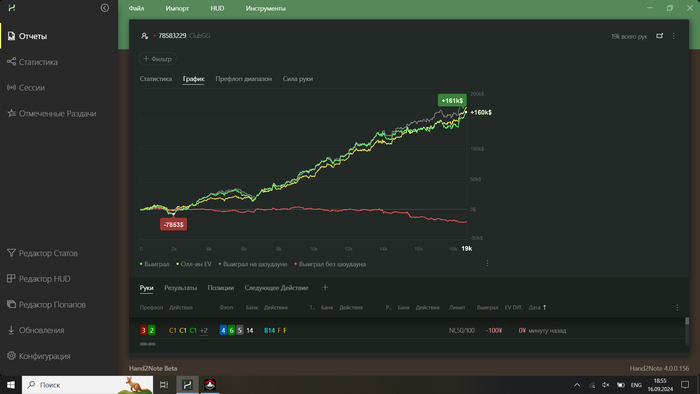This screenshot has width=700, height=394.
Task: Click the taskbar Поиск search box
Action: 88,385
